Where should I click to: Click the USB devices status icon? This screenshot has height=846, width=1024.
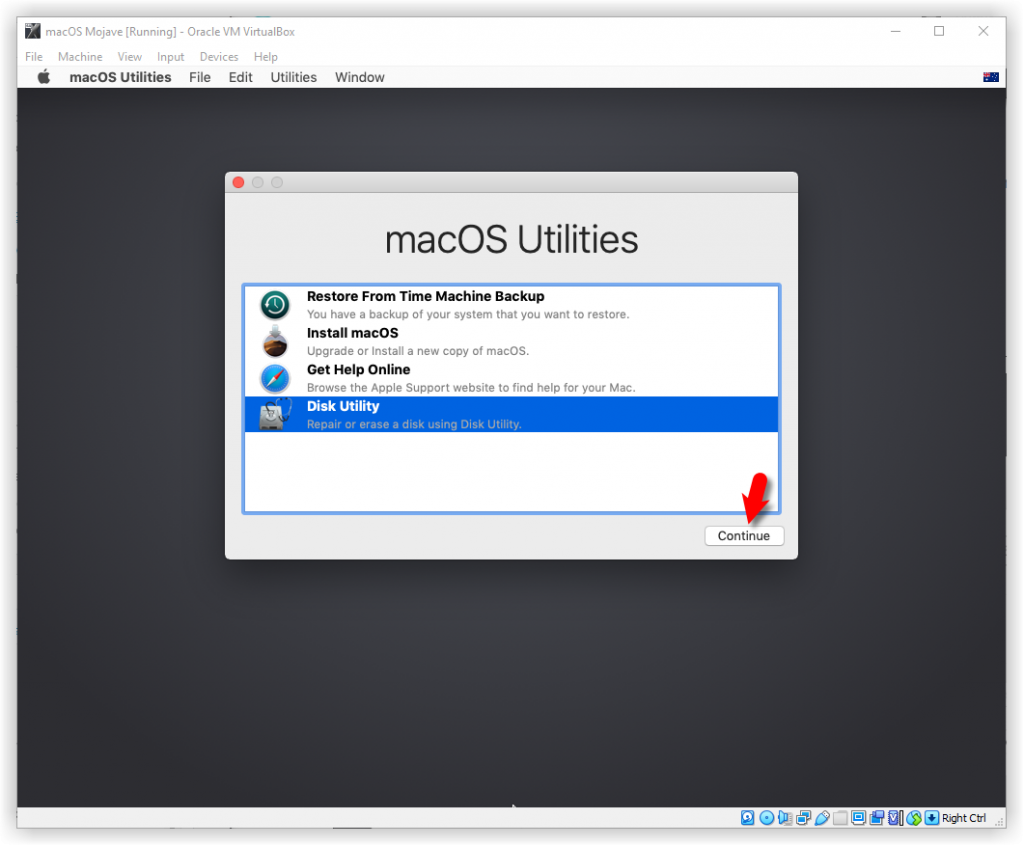[822, 818]
